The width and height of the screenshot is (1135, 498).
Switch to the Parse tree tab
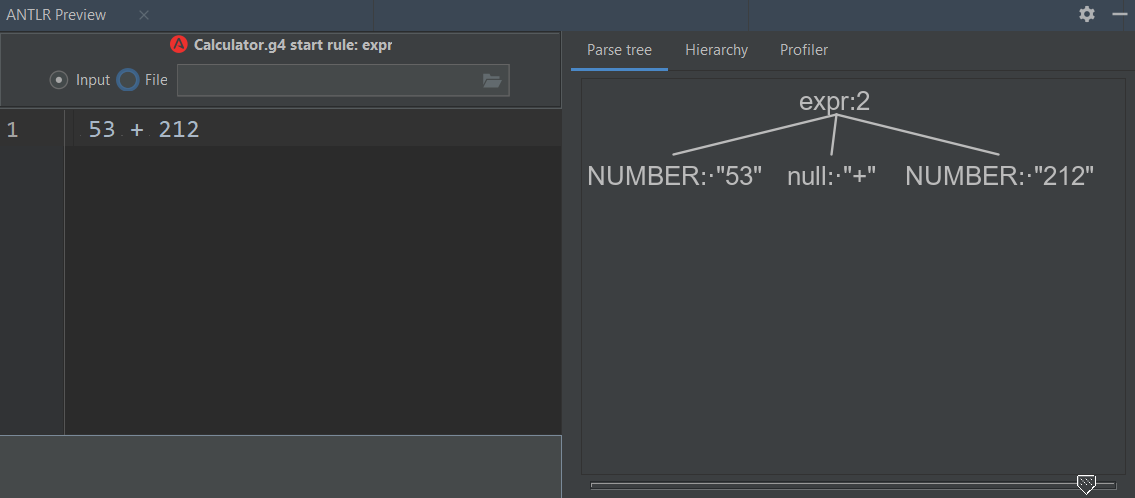pyautogui.click(x=619, y=50)
